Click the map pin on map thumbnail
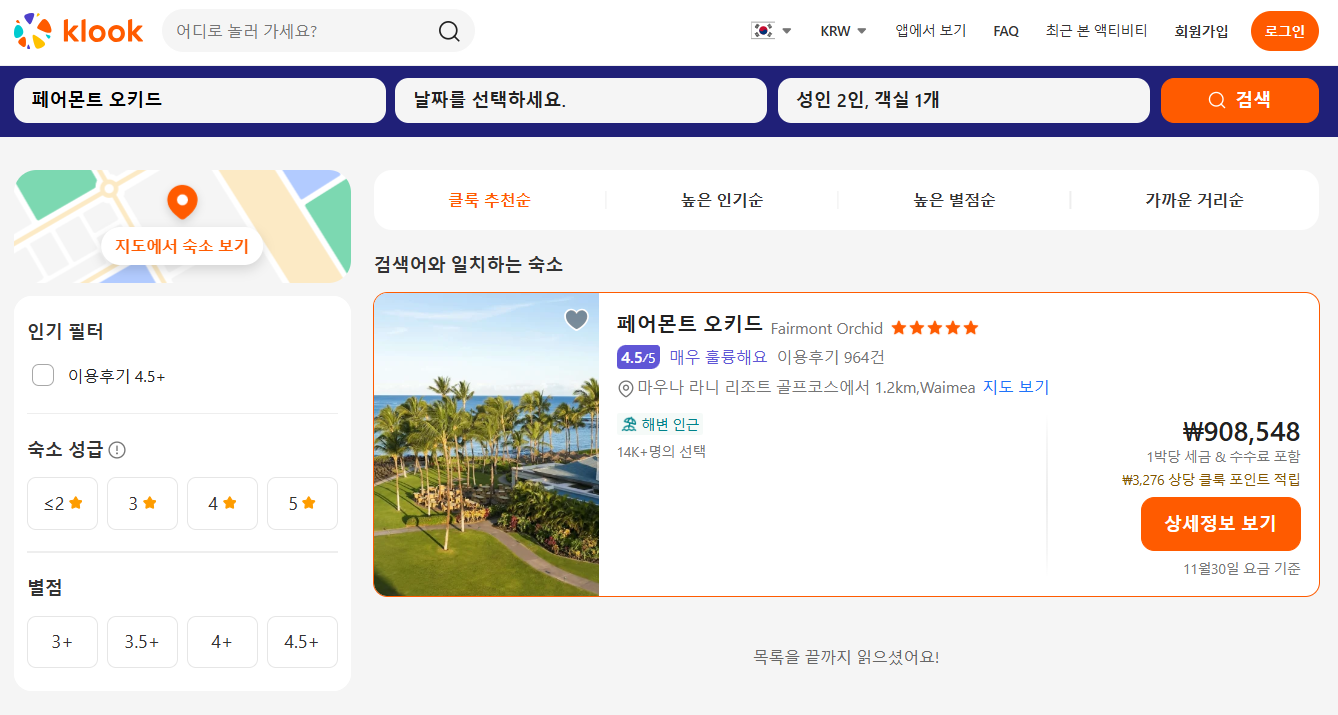 click(182, 201)
